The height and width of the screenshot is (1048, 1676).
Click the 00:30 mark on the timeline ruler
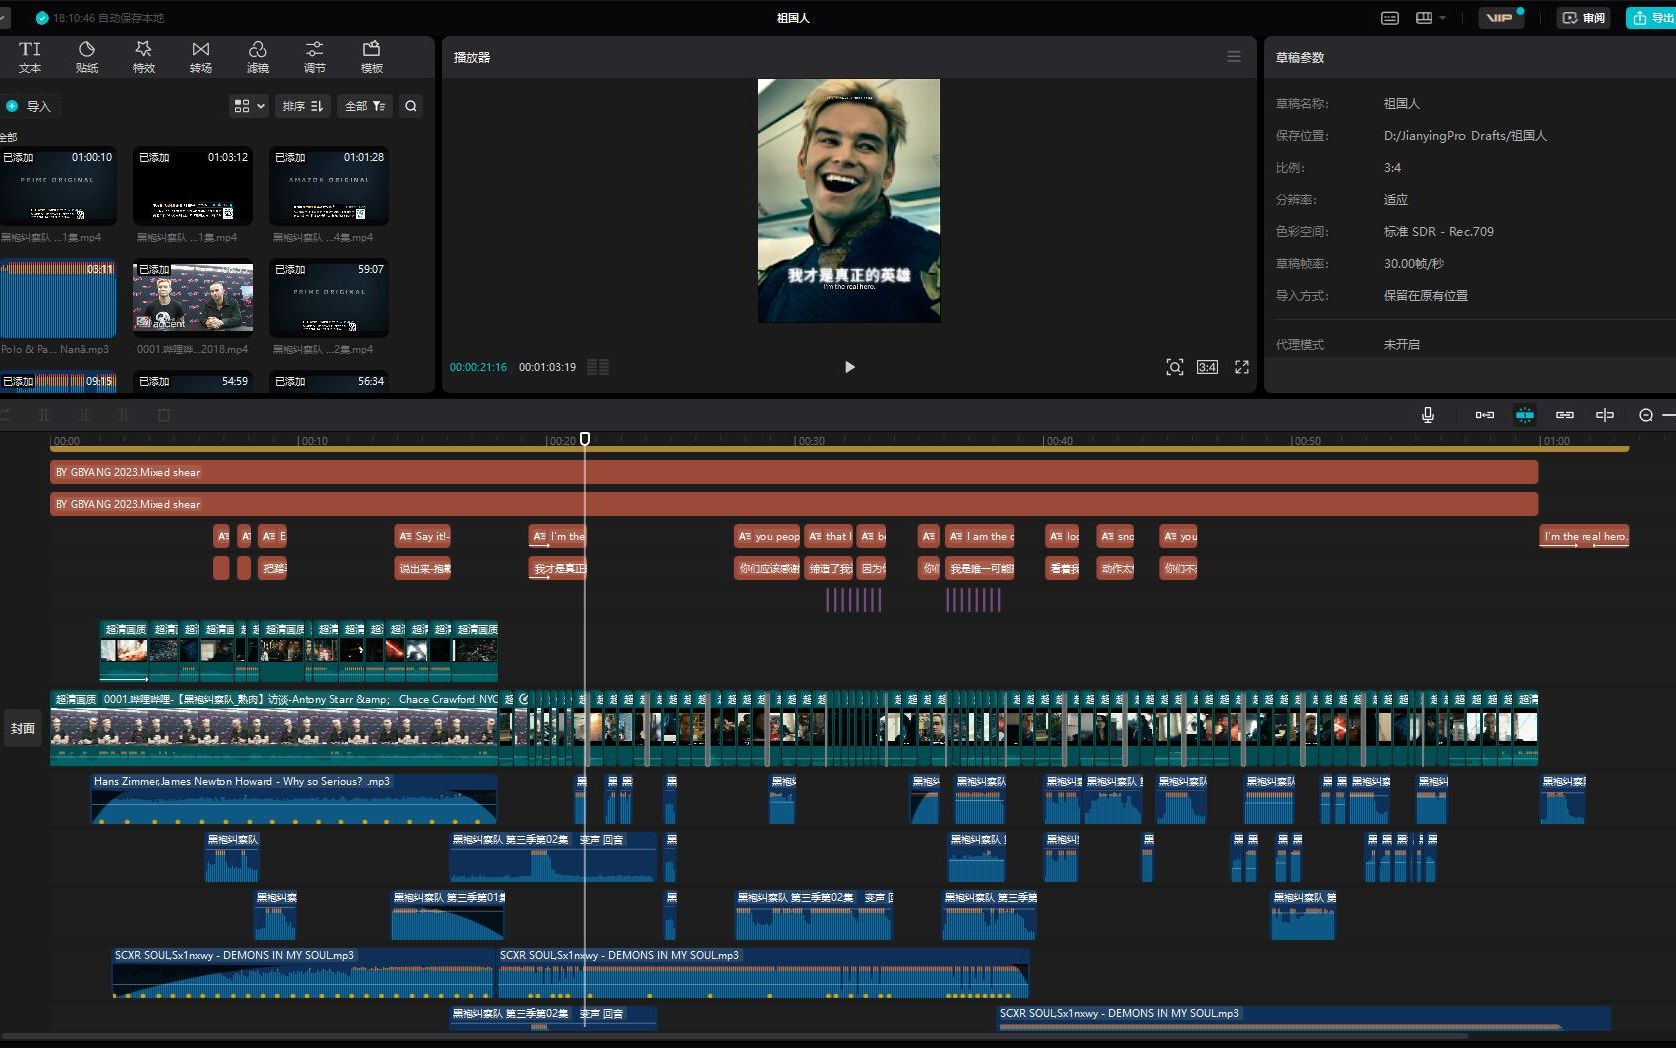click(x=811, y=441)
